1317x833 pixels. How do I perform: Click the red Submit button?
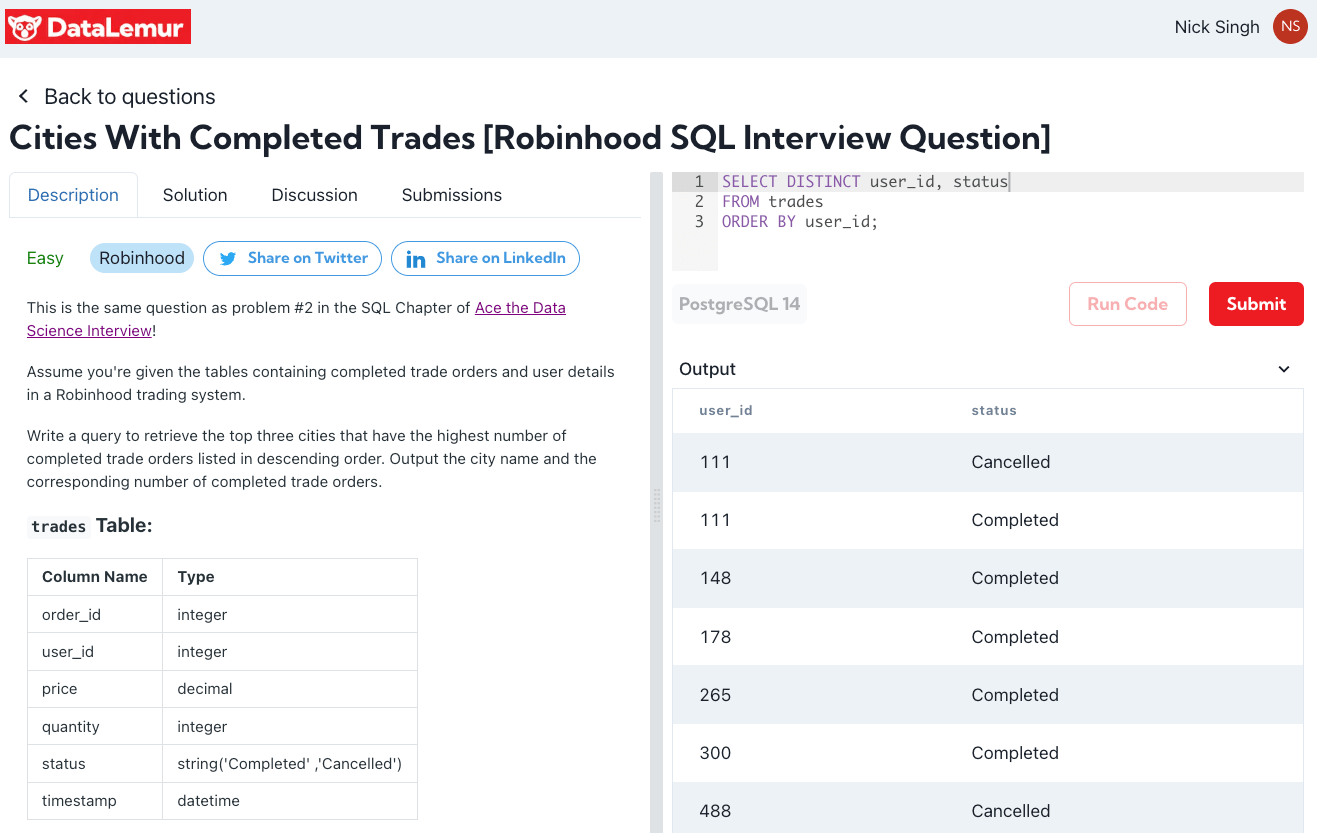coord(1256,304)
